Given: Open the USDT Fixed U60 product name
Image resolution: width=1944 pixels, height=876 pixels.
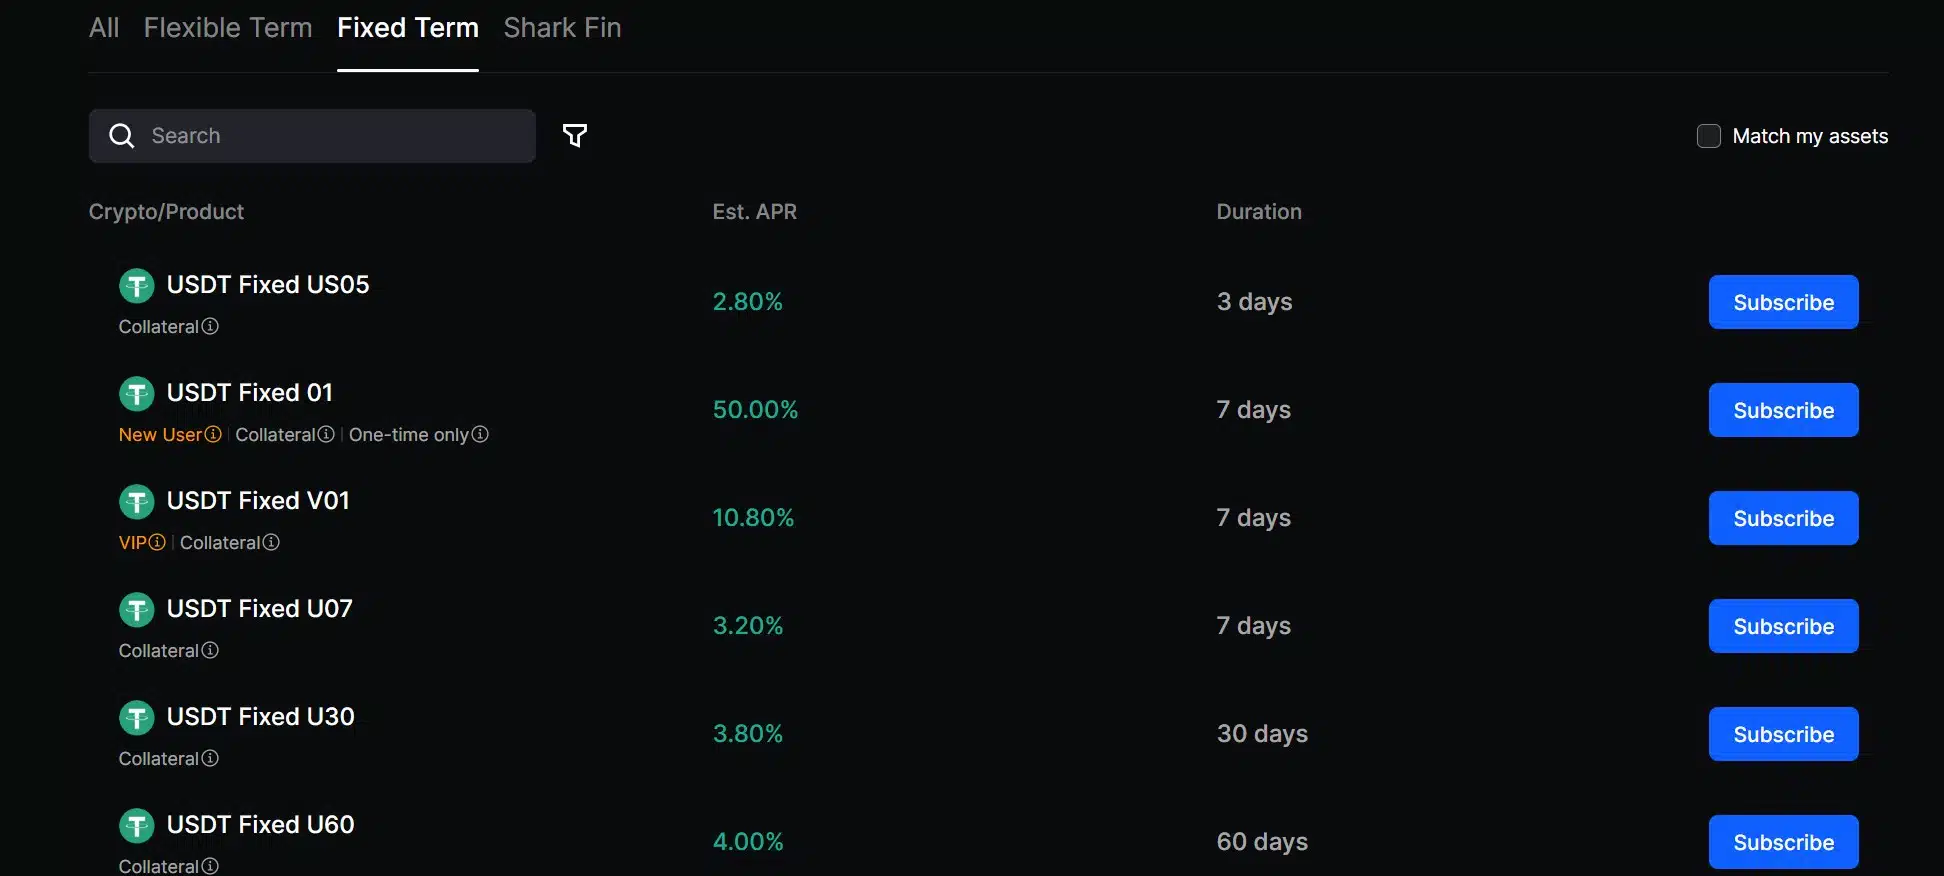Looking at the screenshot, I should [x=260, y=825].
